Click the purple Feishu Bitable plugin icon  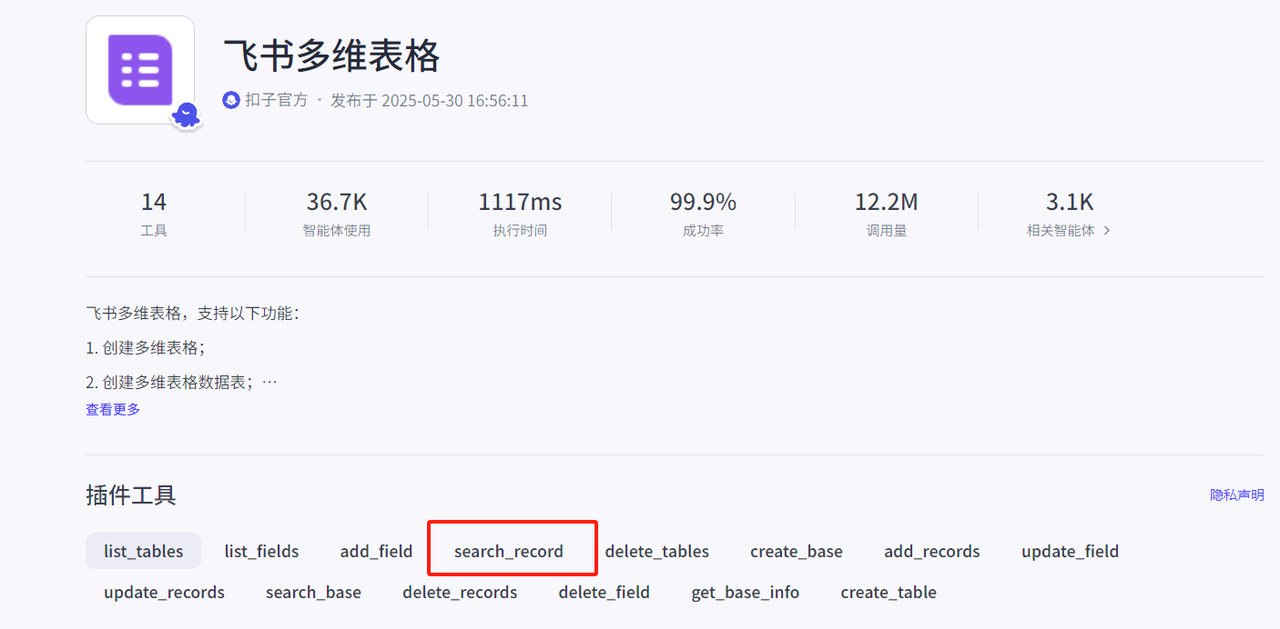(140, 70)
